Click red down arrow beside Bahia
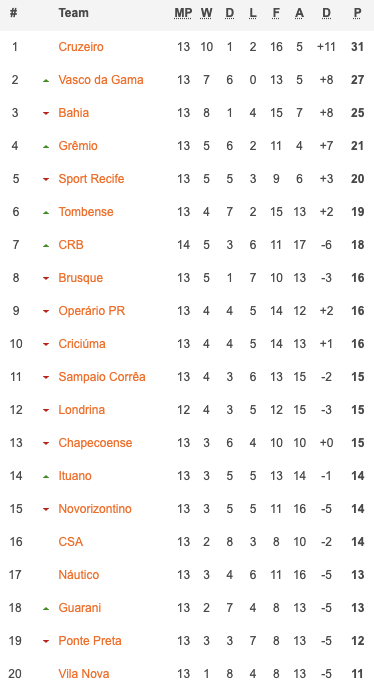Viewport: 374px width, 690px height. pos(46,114)
